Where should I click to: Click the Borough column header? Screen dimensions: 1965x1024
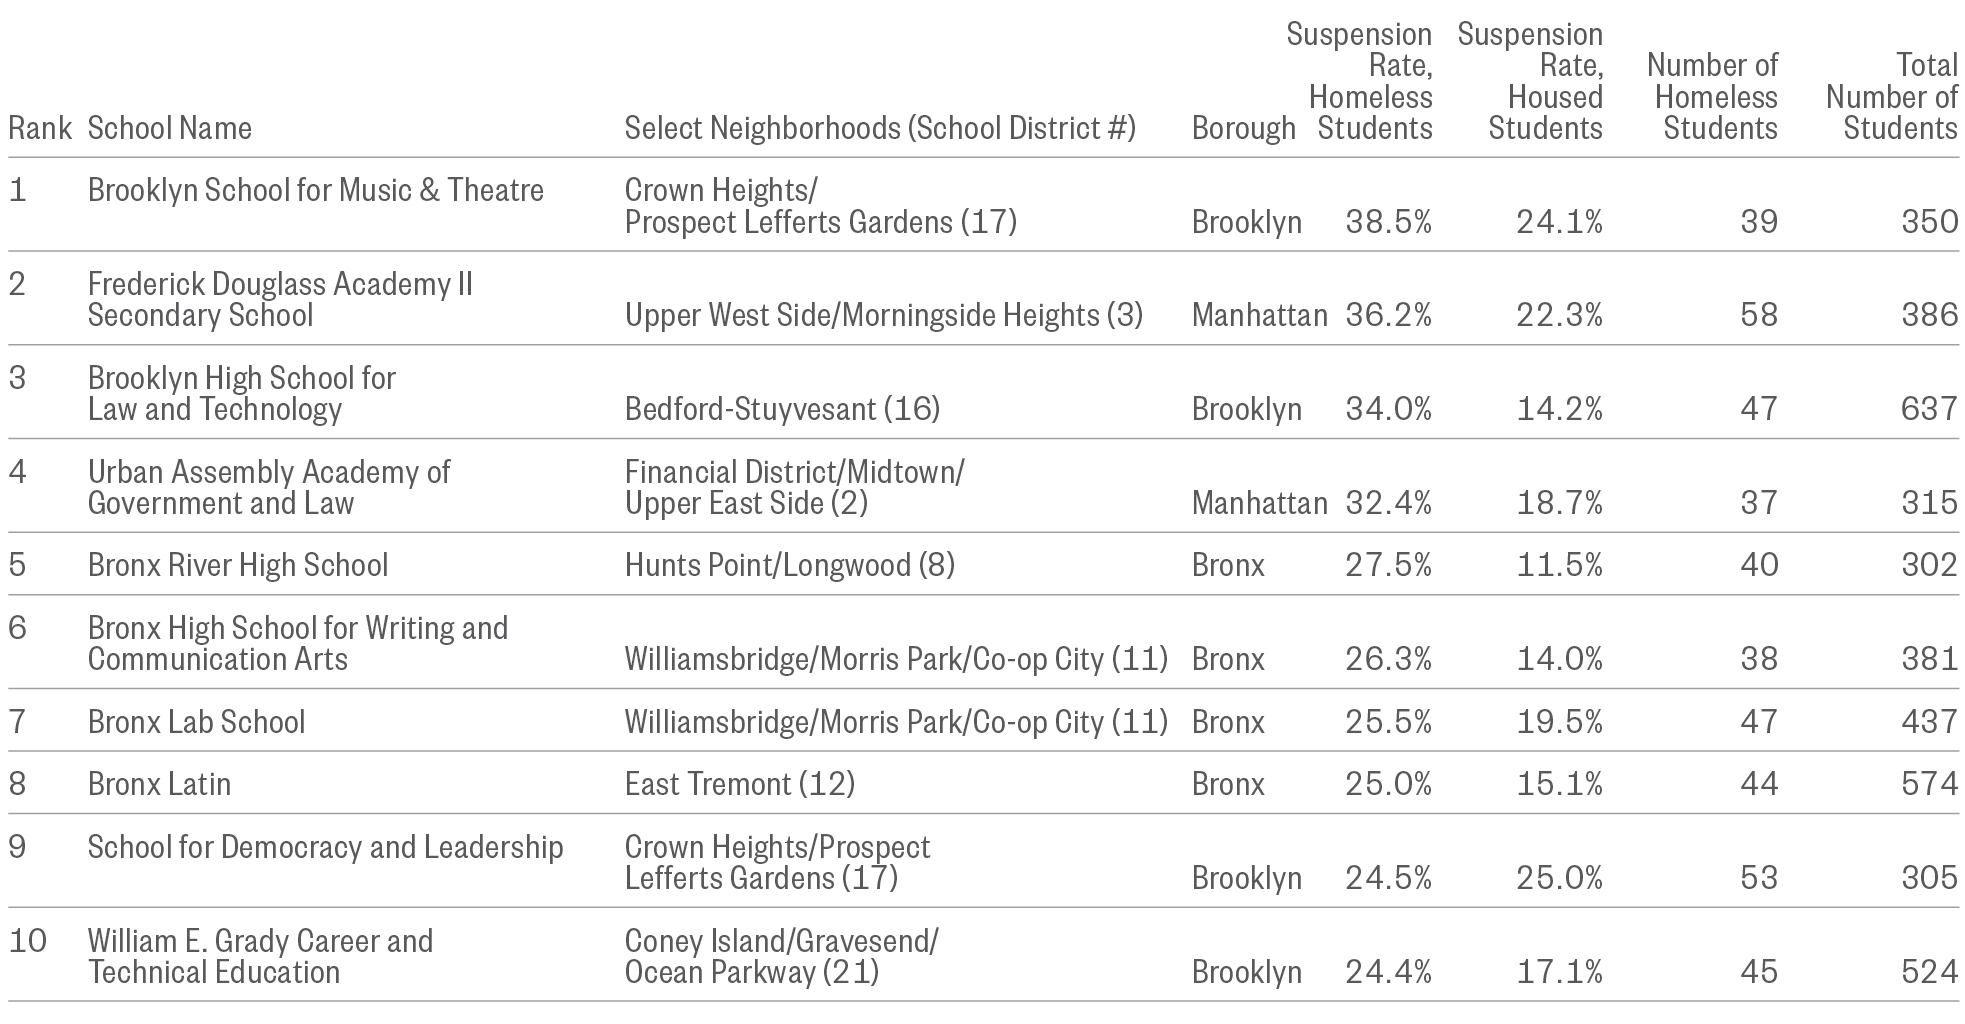tap(1243, 128)
